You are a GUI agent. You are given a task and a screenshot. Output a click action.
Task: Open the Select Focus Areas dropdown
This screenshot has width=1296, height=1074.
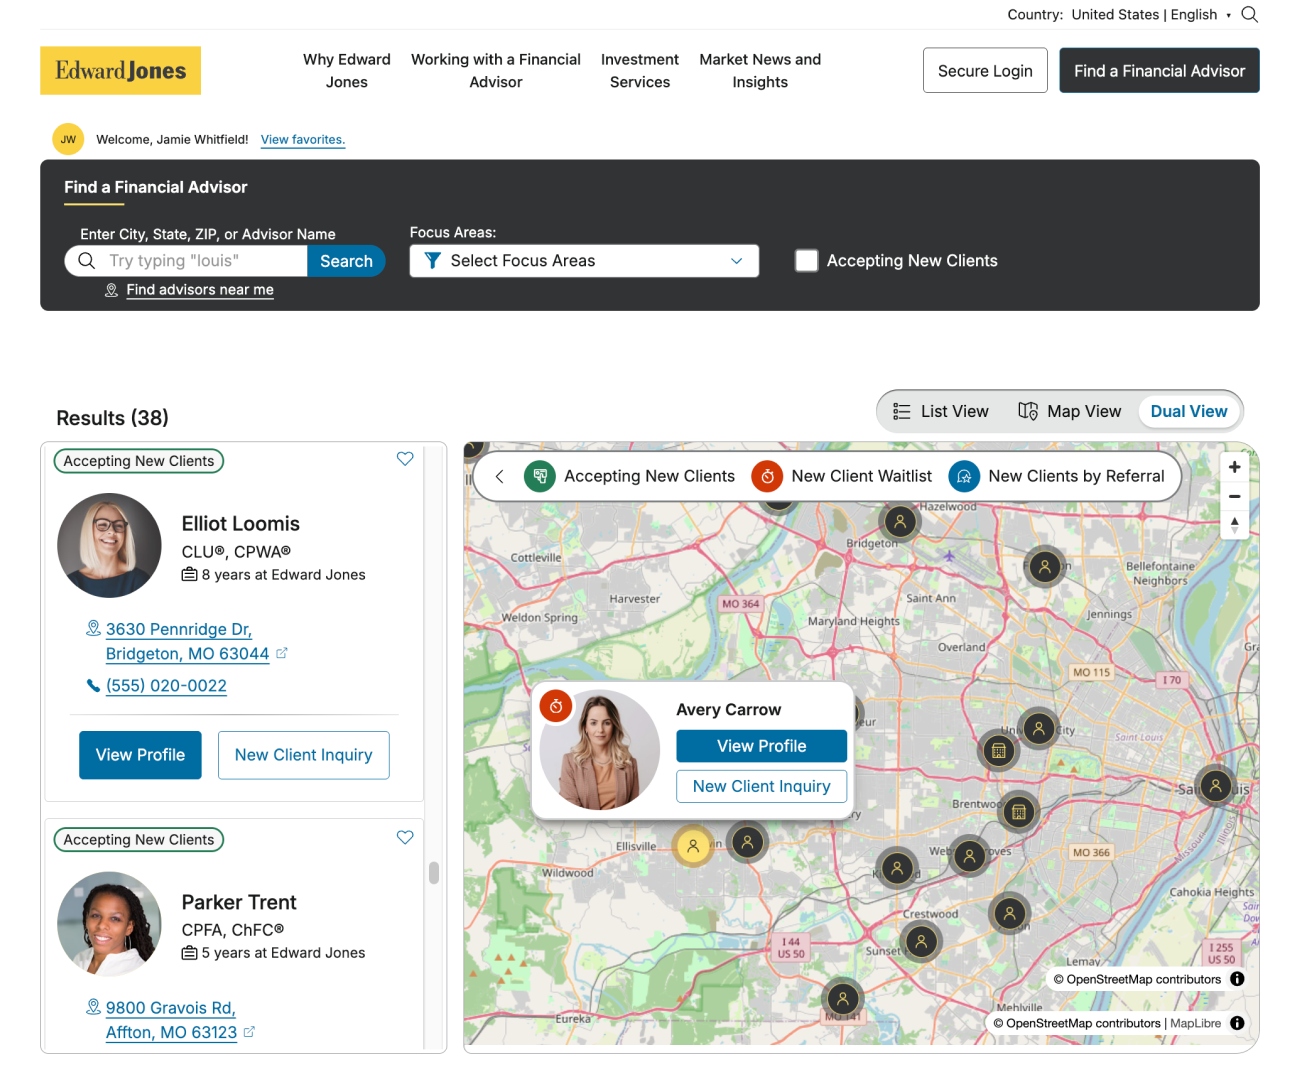[584, 261]
